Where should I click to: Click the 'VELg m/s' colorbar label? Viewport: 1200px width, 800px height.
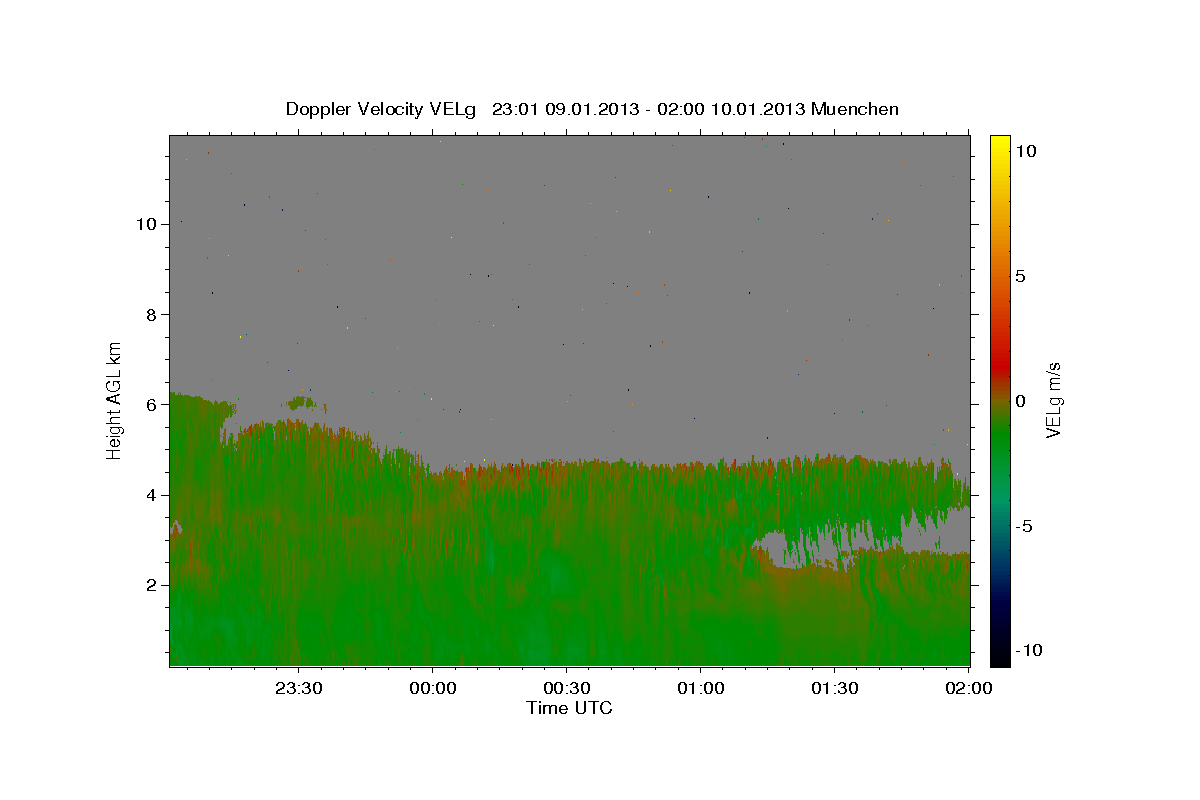click(x=1053, y=400)
